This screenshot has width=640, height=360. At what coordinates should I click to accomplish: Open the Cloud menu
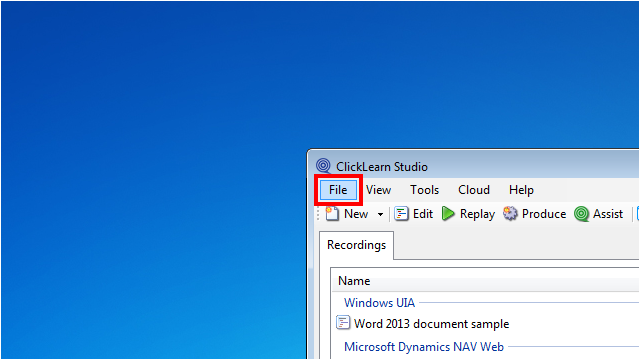[474, 190]
